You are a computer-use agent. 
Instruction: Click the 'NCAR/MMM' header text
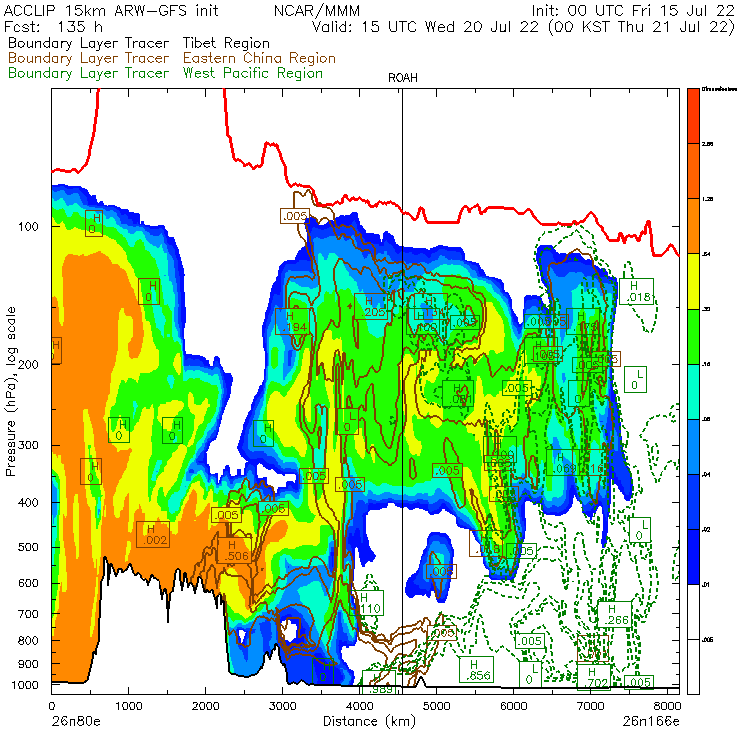tap(317, 10)
